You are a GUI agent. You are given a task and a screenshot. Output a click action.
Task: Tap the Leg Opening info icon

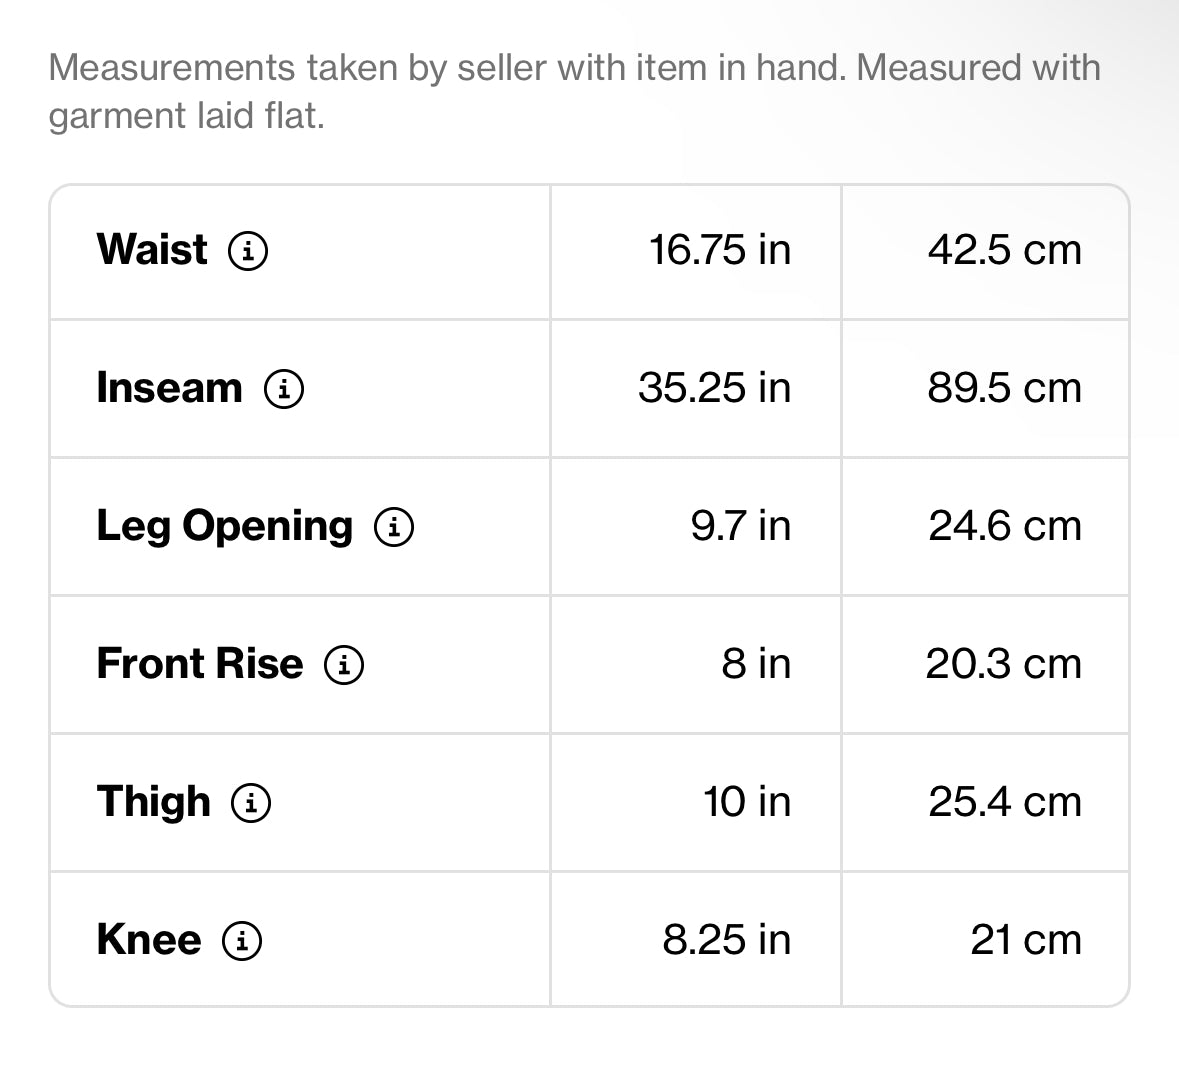point(394,526)
